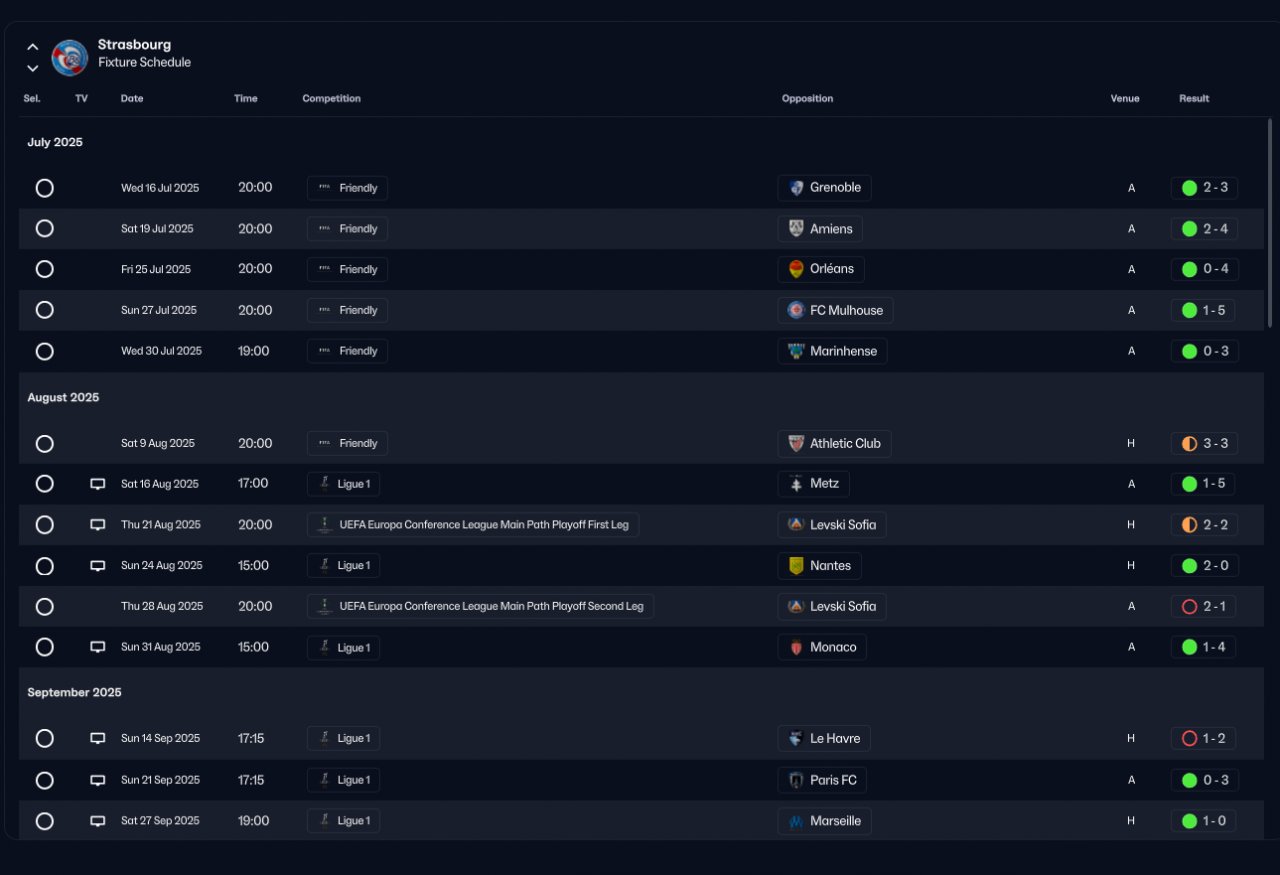Click the Paris FC club crest

pyautogui.click(x=796, y=780)
